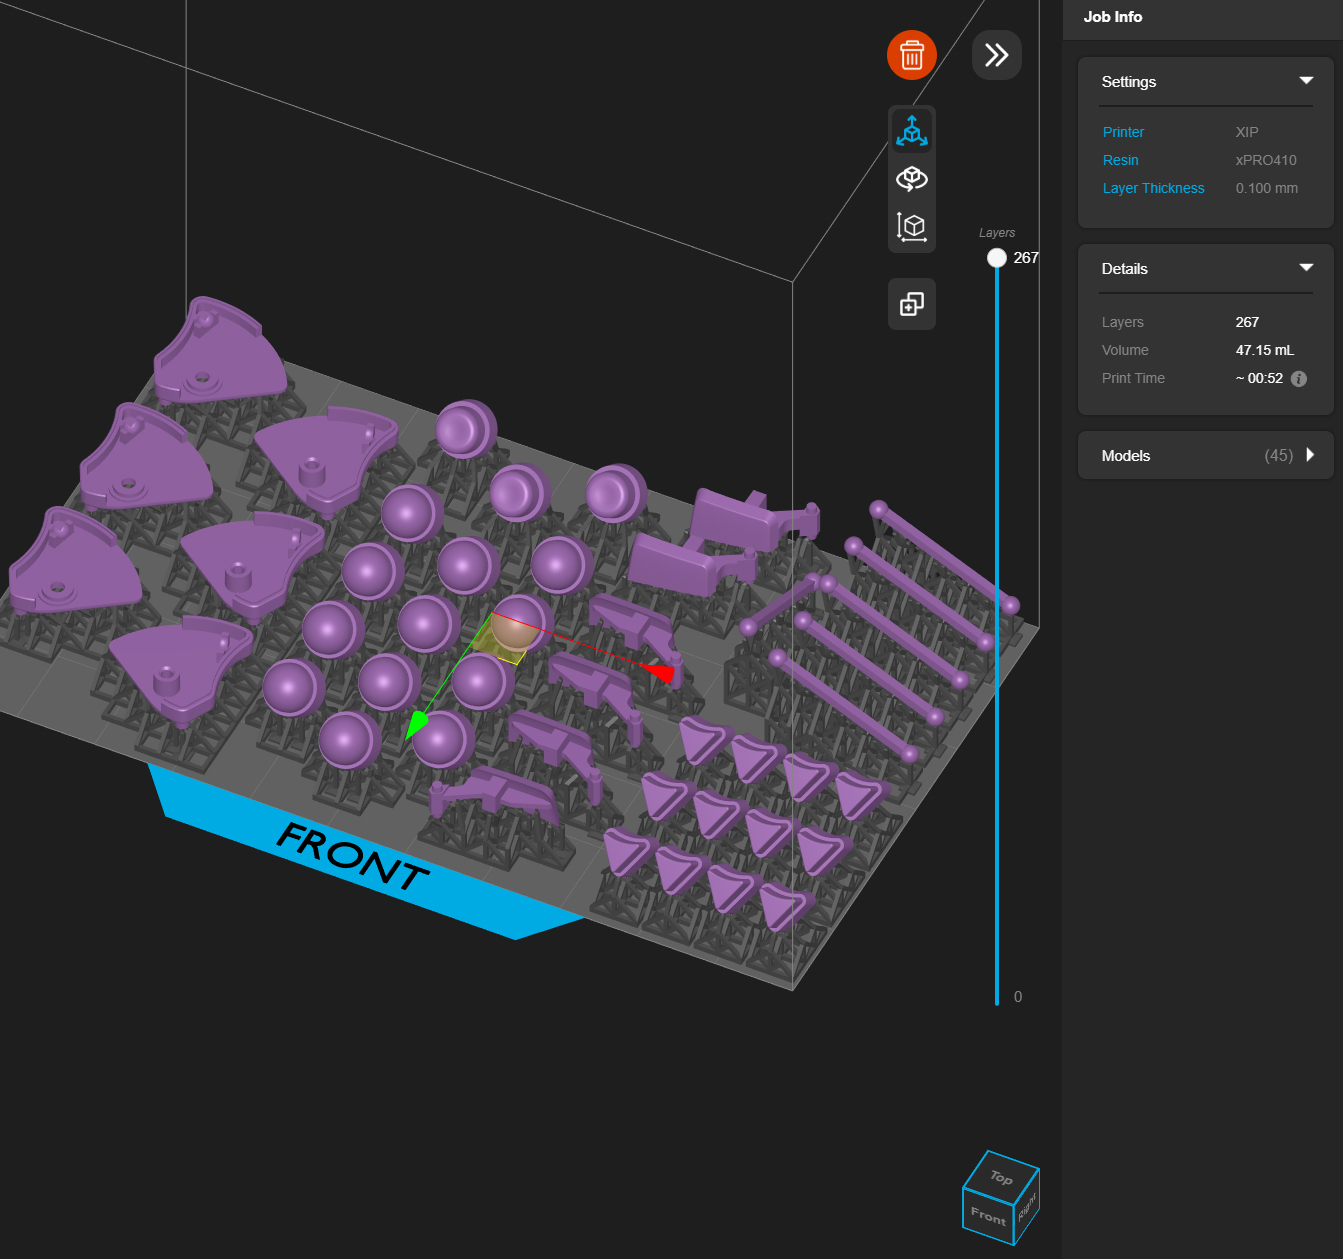
Task: Select the Scale tool
Action: [911, 226]
